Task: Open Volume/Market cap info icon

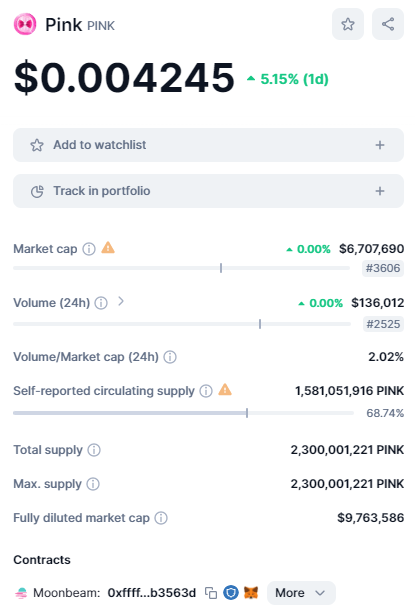Action: tap(170, 357)
